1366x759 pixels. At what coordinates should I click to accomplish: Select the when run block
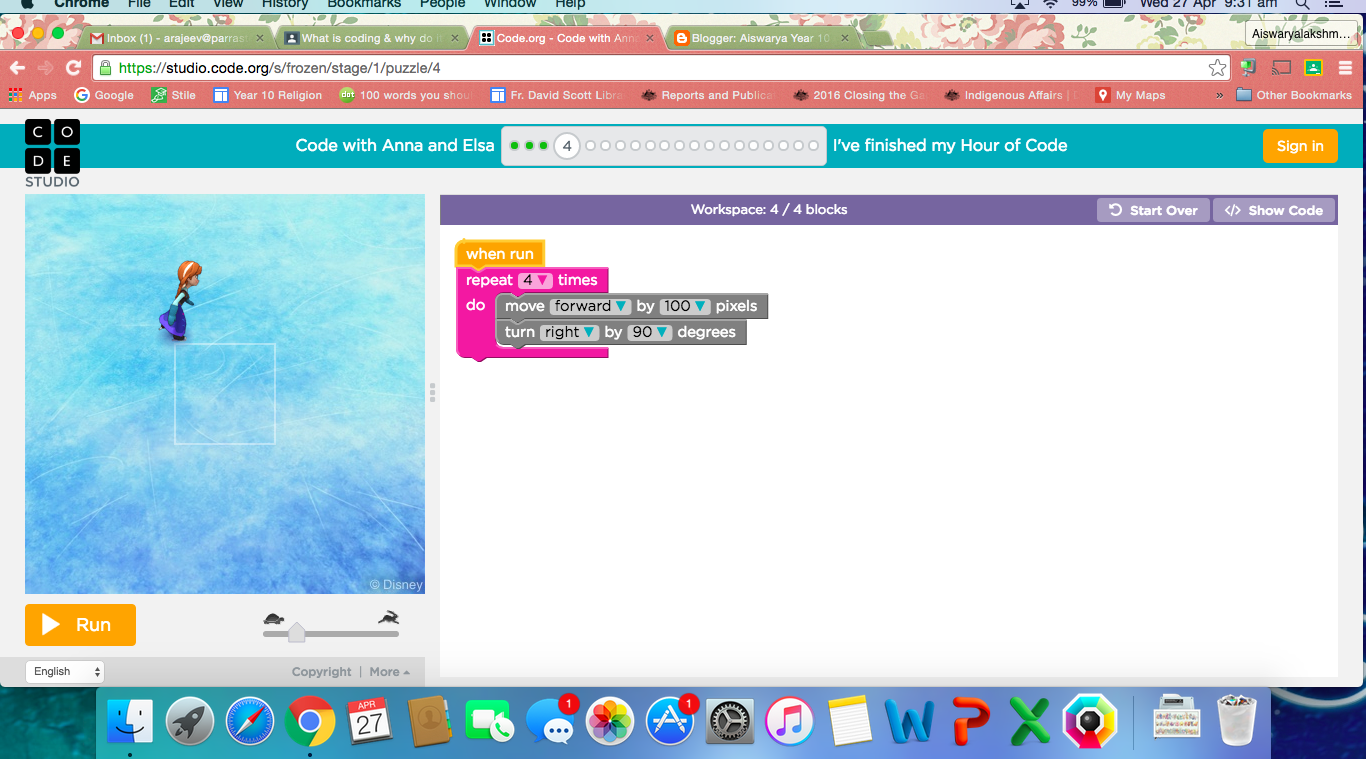click(x=499, y=254)
